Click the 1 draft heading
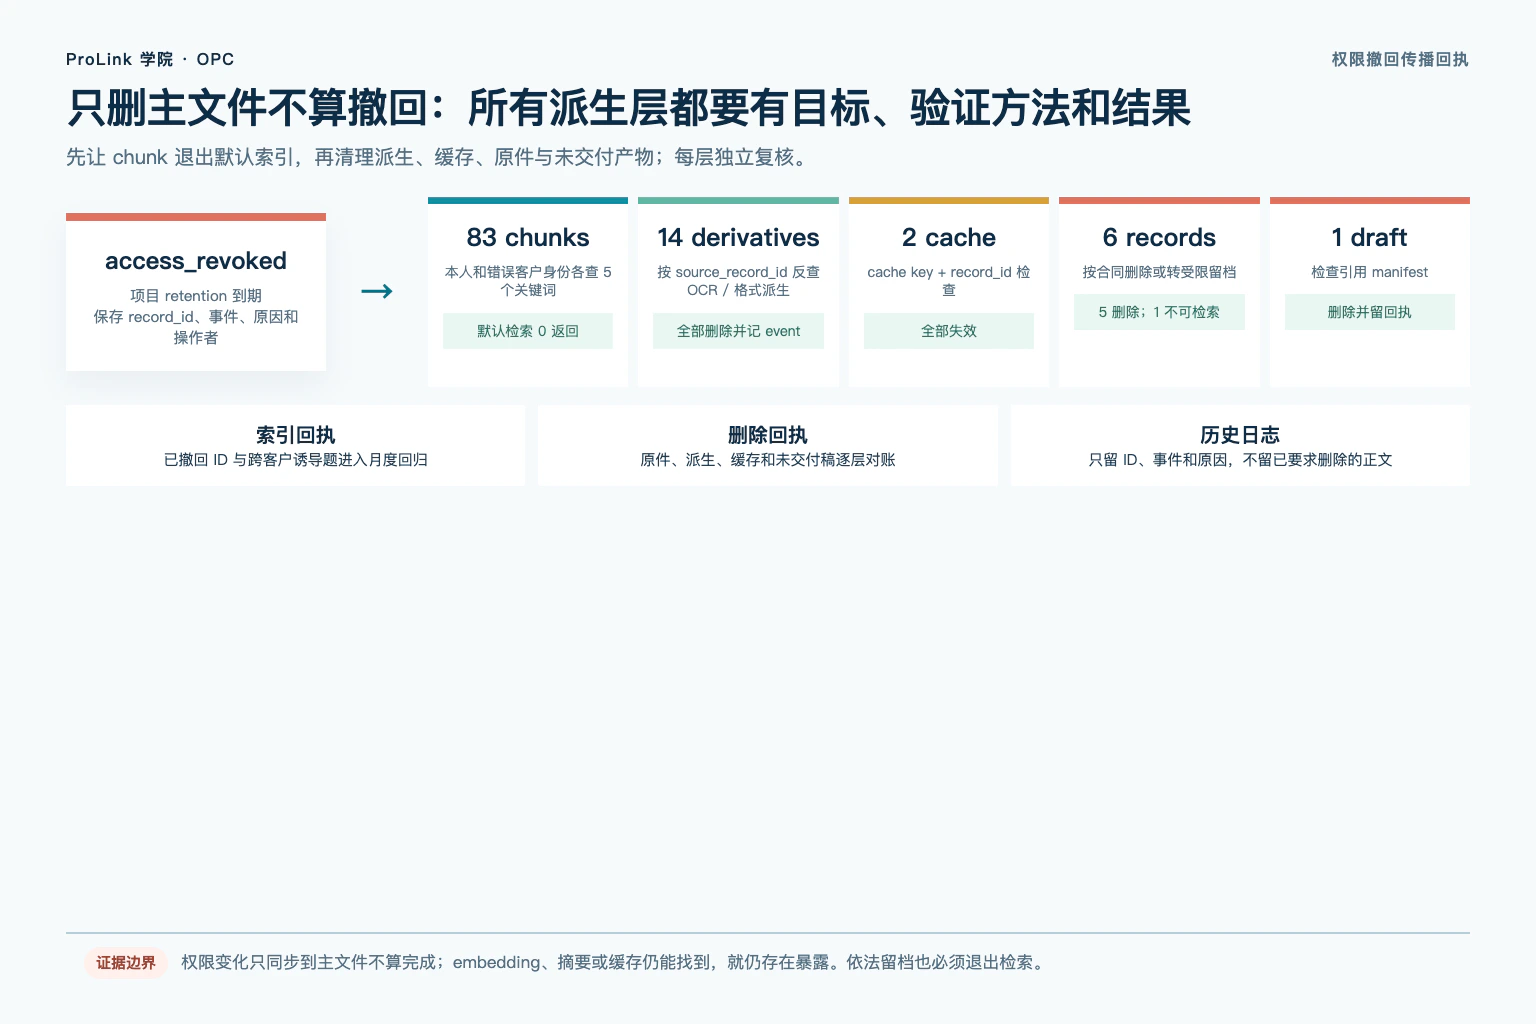Screen dimensions: 1536x1024 1370,237
